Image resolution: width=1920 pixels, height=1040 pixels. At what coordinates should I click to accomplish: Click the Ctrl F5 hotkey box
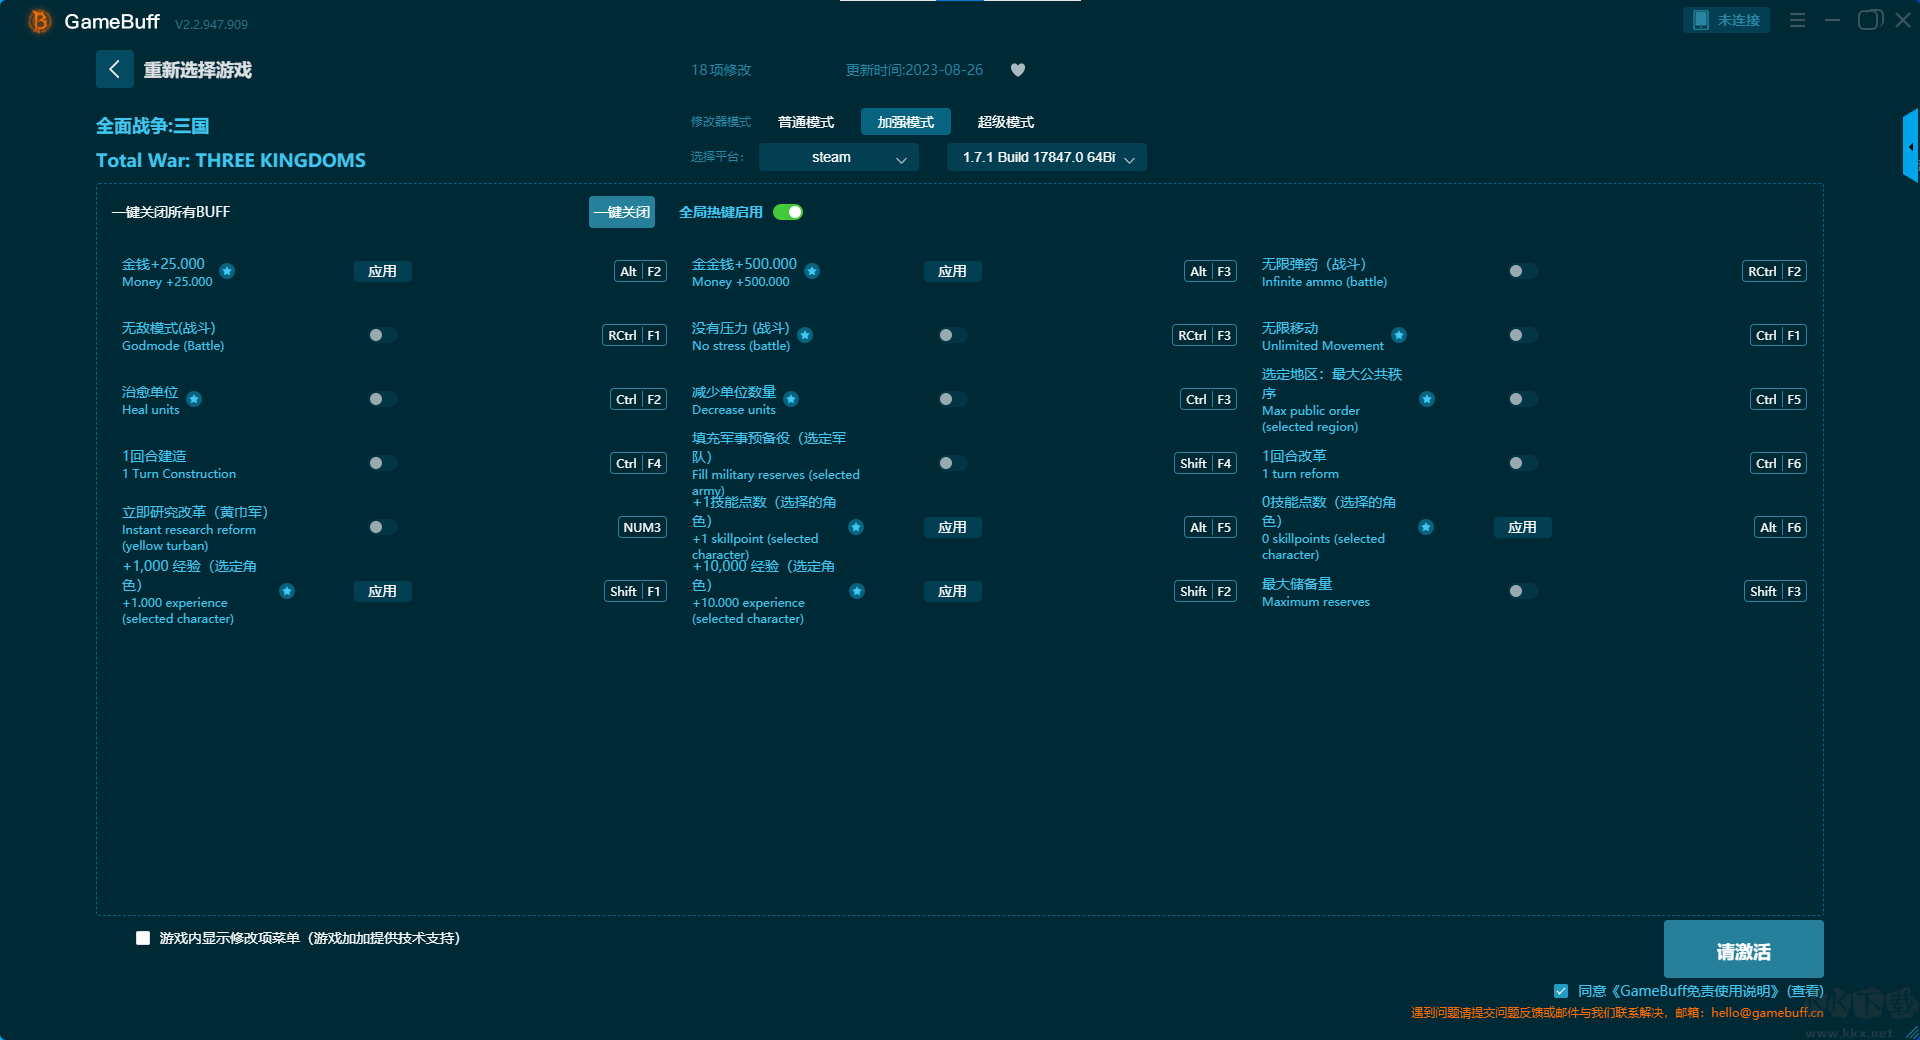1778,399
